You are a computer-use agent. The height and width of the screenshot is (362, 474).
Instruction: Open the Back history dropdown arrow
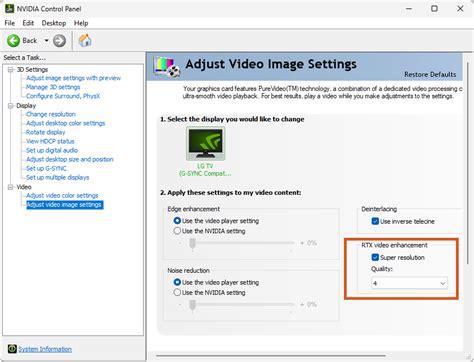point(46,41)
